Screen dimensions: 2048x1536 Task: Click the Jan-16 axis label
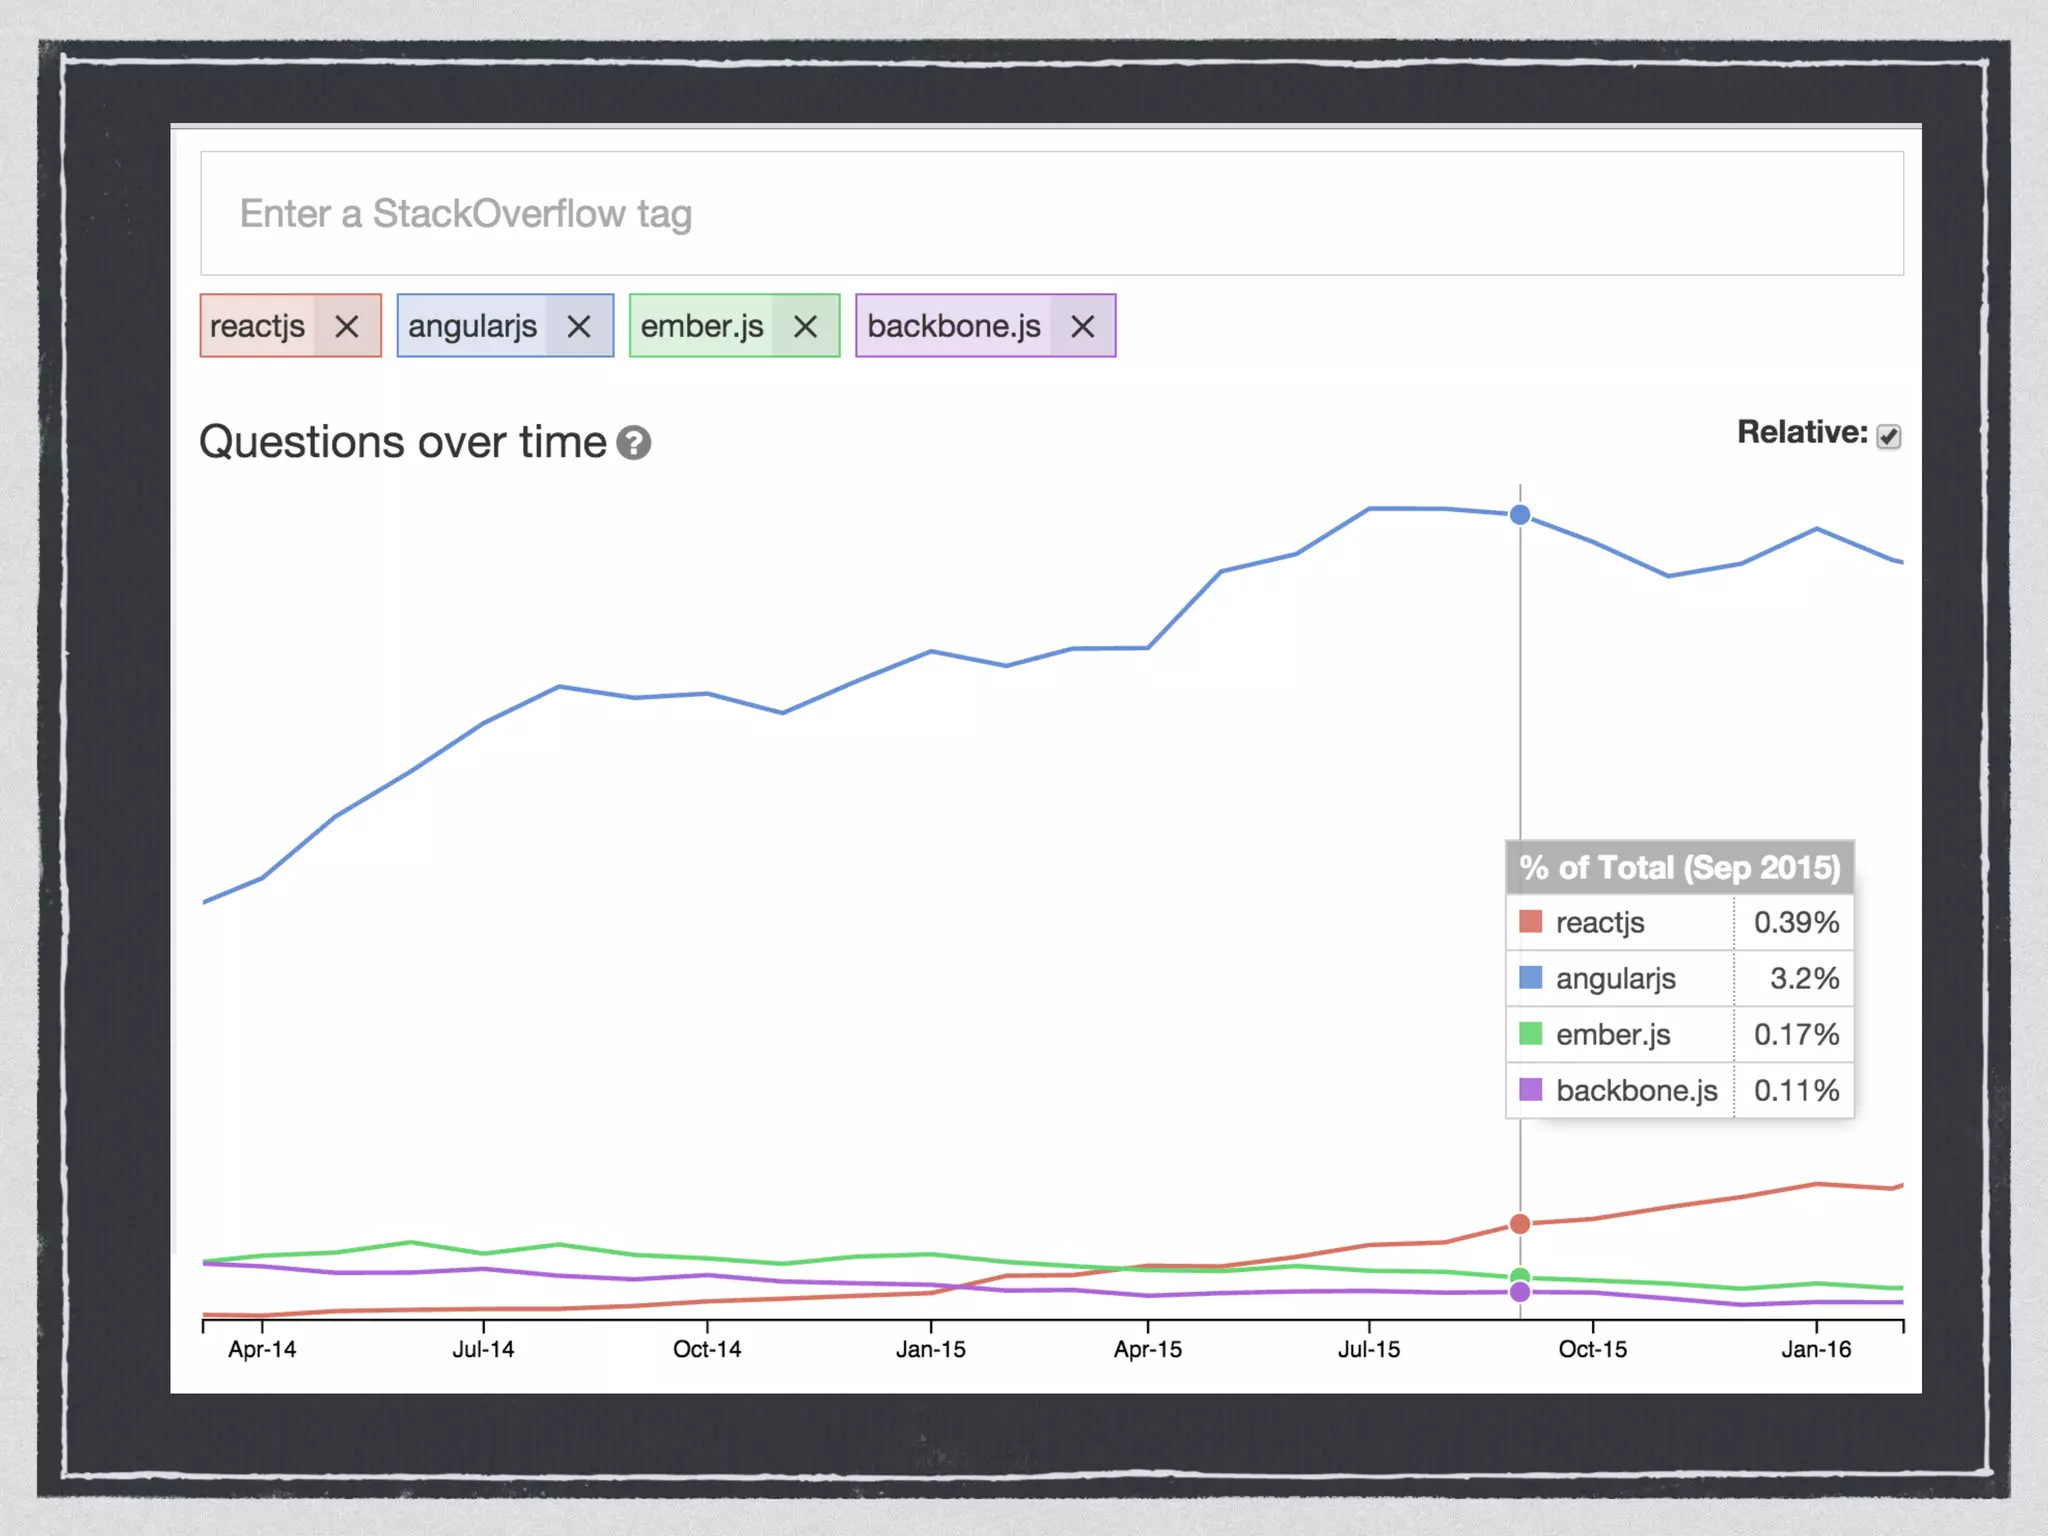pyautogui.click(x=1816, y=1349)
